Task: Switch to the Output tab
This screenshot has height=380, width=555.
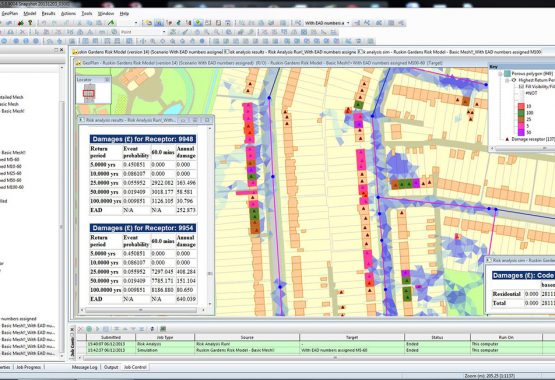Action: (111, 367)
